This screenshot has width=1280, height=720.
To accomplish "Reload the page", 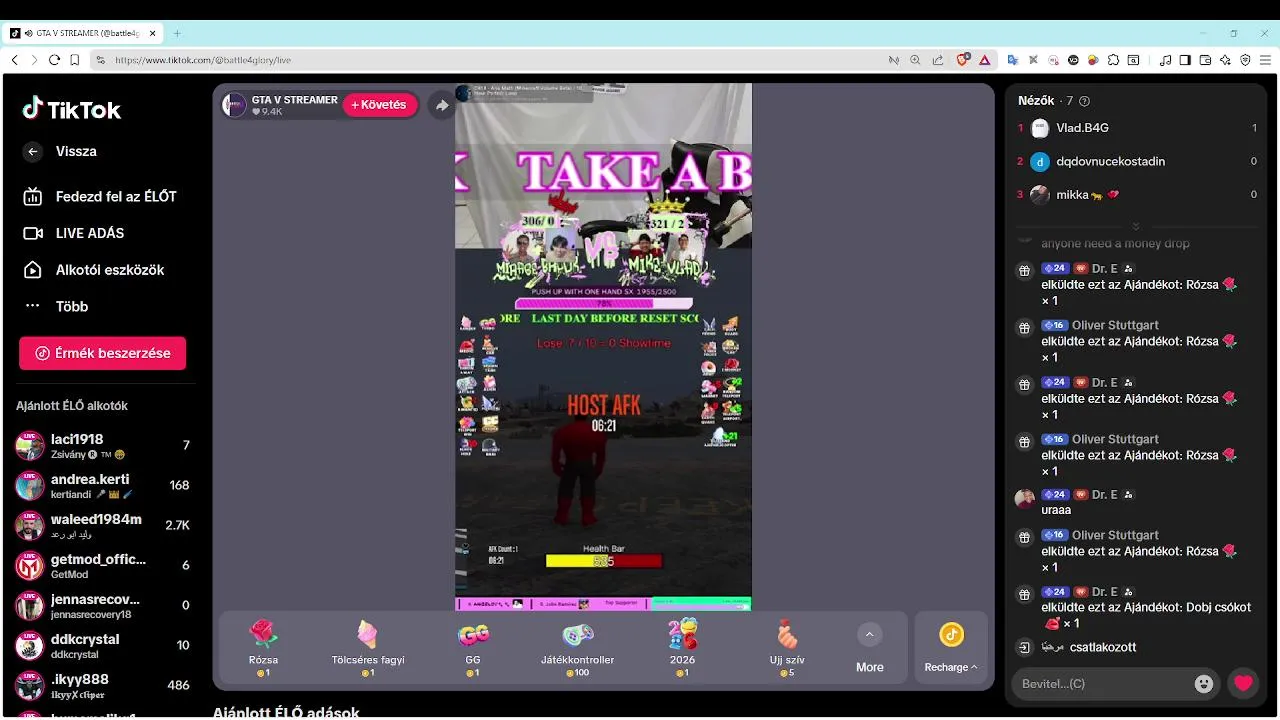I will tap(54, 60).
